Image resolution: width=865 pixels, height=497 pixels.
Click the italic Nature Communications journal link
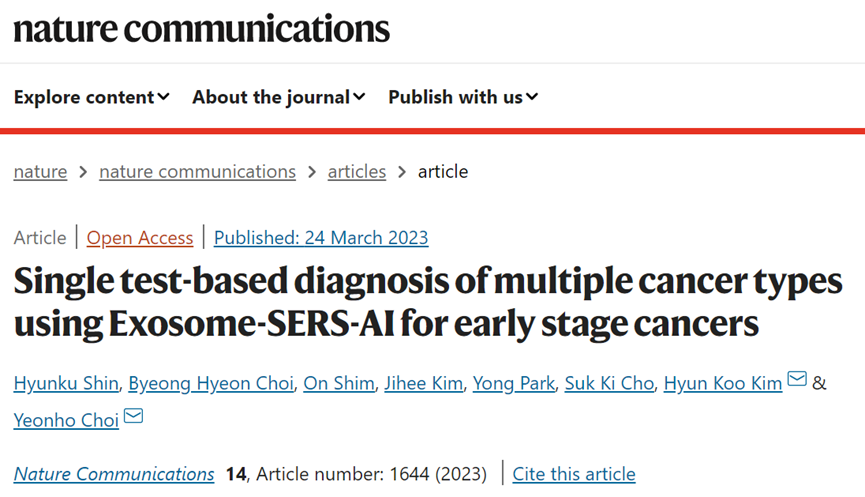[114, 474]
